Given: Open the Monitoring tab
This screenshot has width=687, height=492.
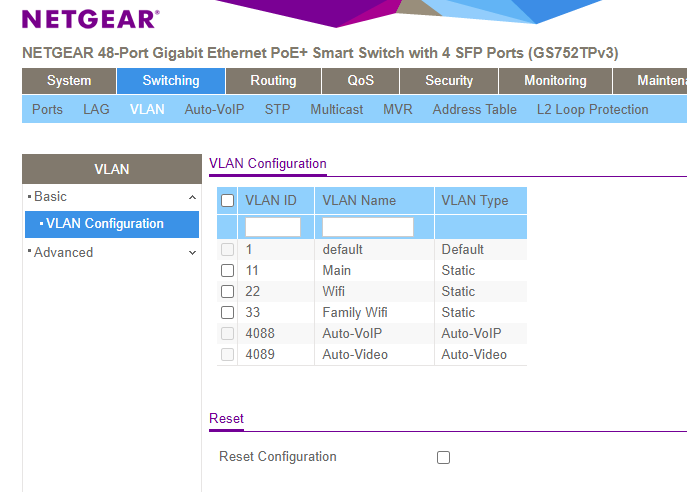Looking at the screenshot, I should pos(555,81).
